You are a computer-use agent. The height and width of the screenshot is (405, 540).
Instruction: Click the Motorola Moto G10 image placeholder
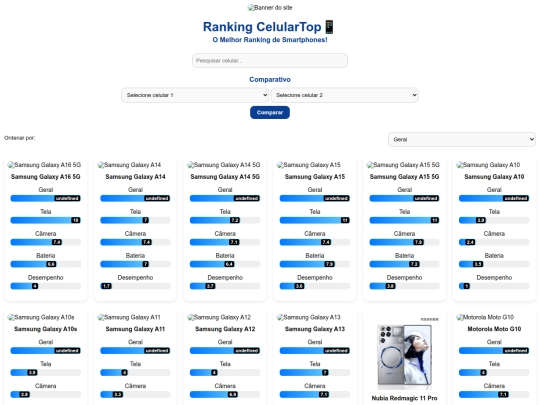click(x=485, y=317)
